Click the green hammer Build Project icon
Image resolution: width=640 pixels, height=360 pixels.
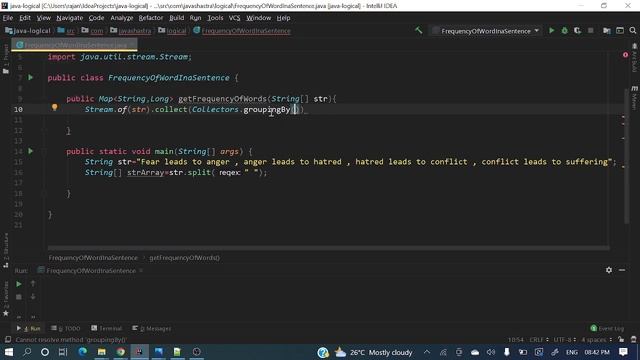(x=418, y=31)
